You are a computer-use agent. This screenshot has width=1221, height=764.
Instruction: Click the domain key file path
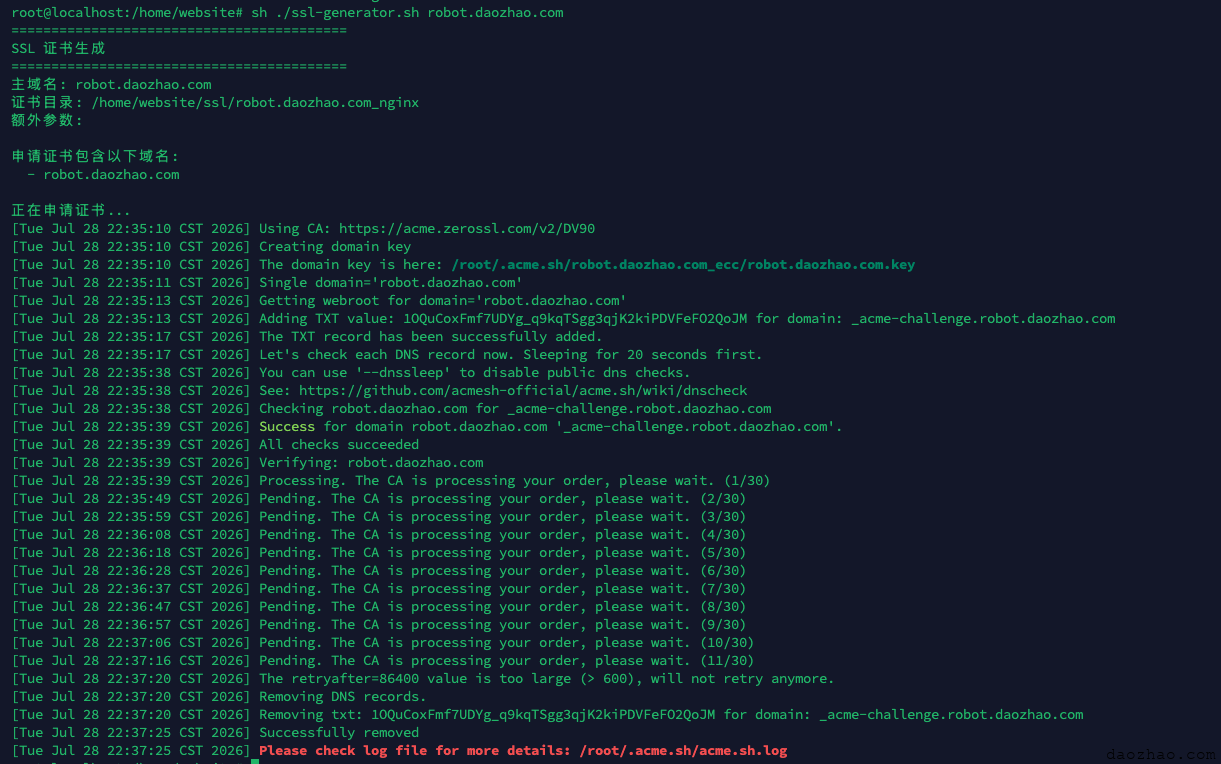pyautogui.click(x=683, y=265)
